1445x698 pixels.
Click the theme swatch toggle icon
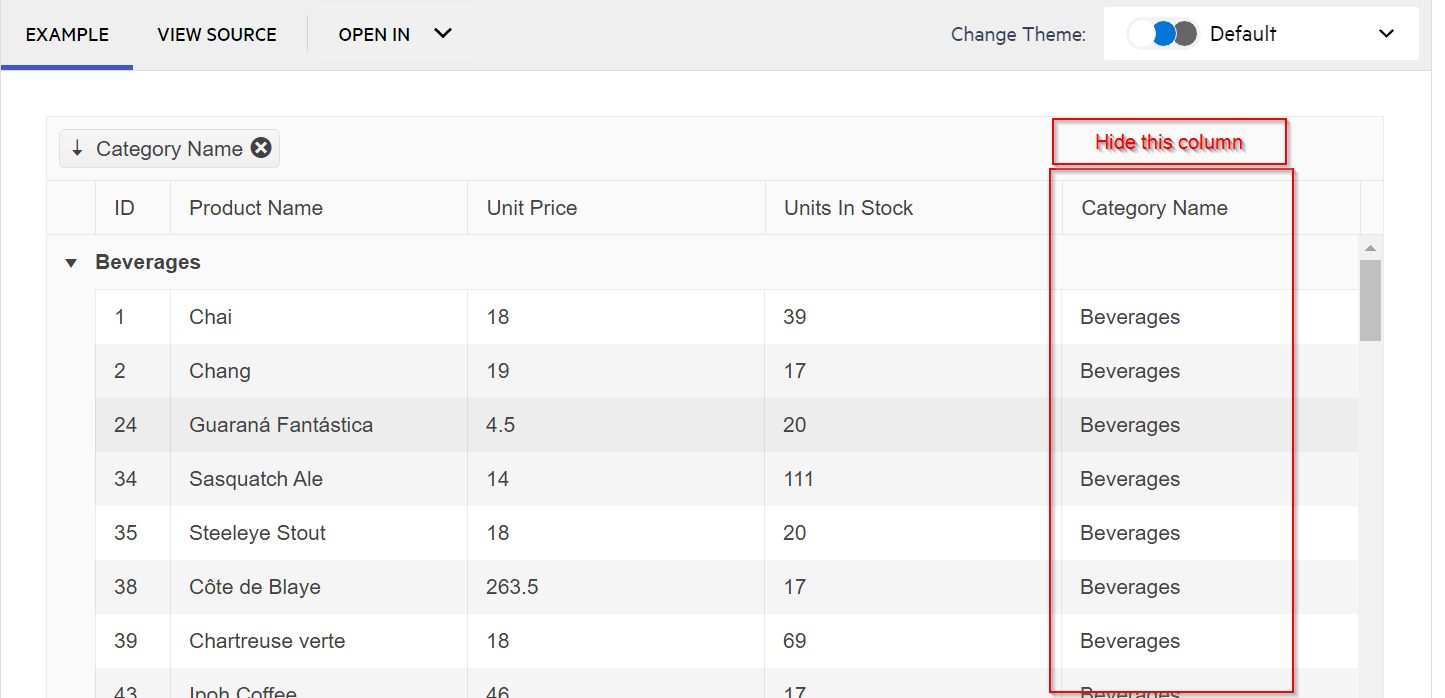point(1162,34)
